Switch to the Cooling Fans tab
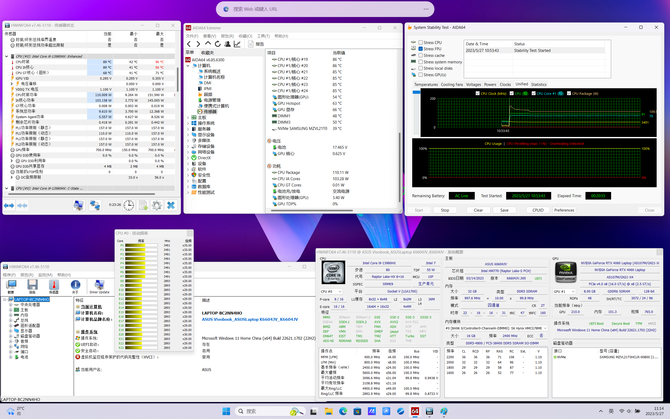 452,84
